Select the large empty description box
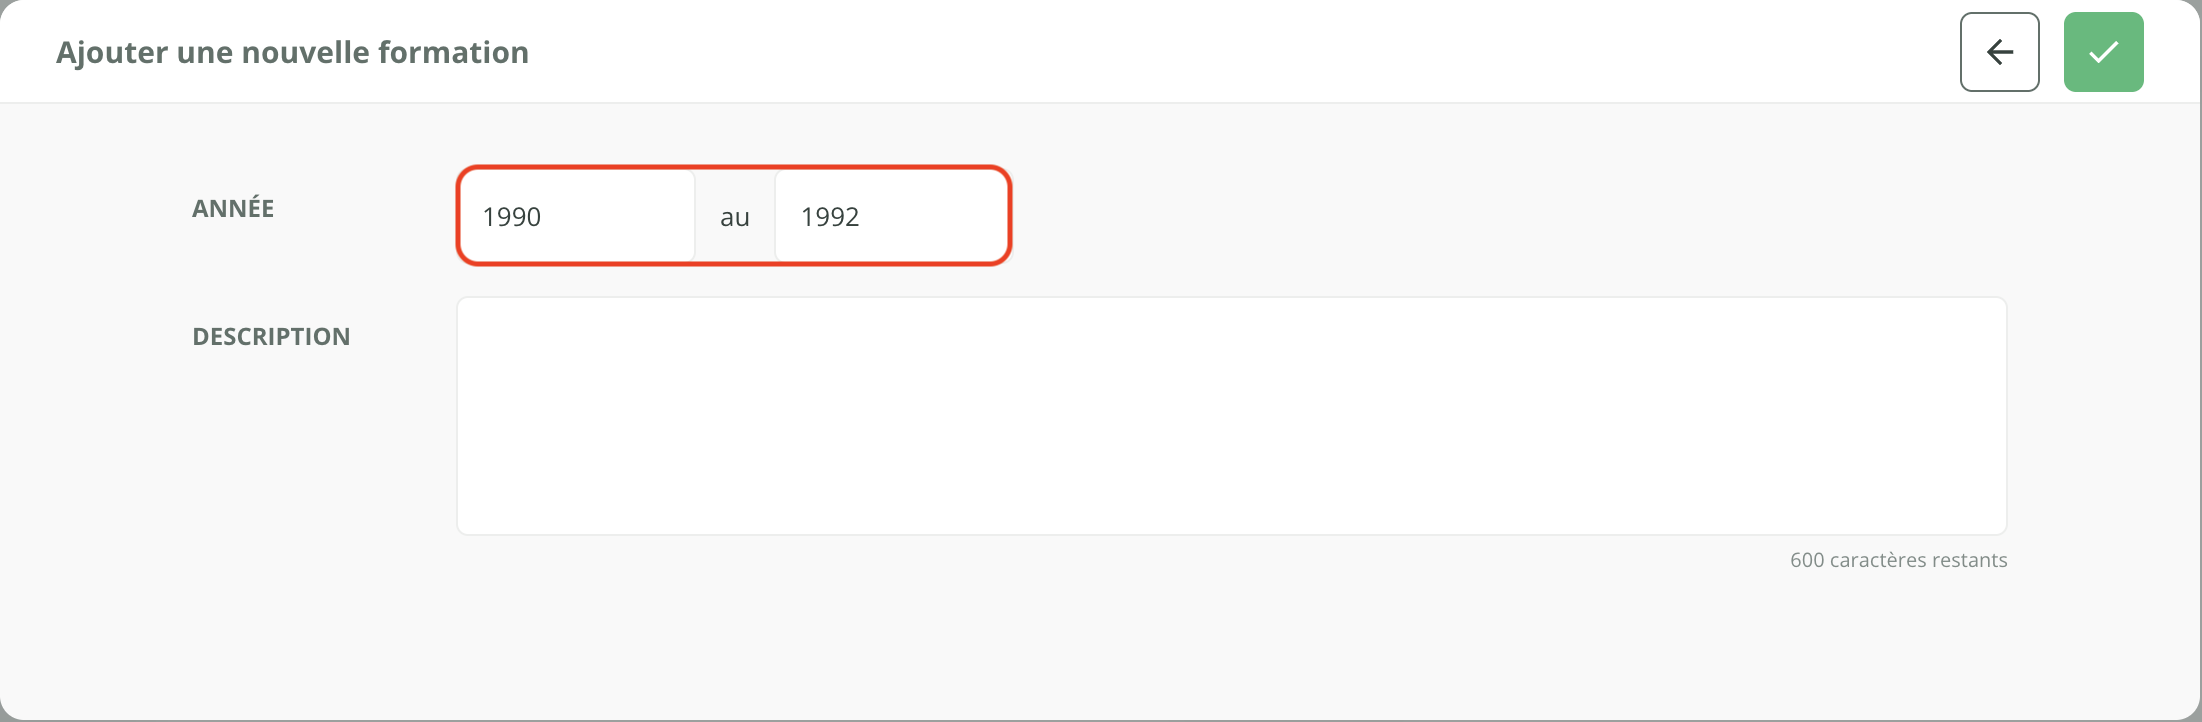This screenshot has height=722, width=2202. (x=1231, y=415)
